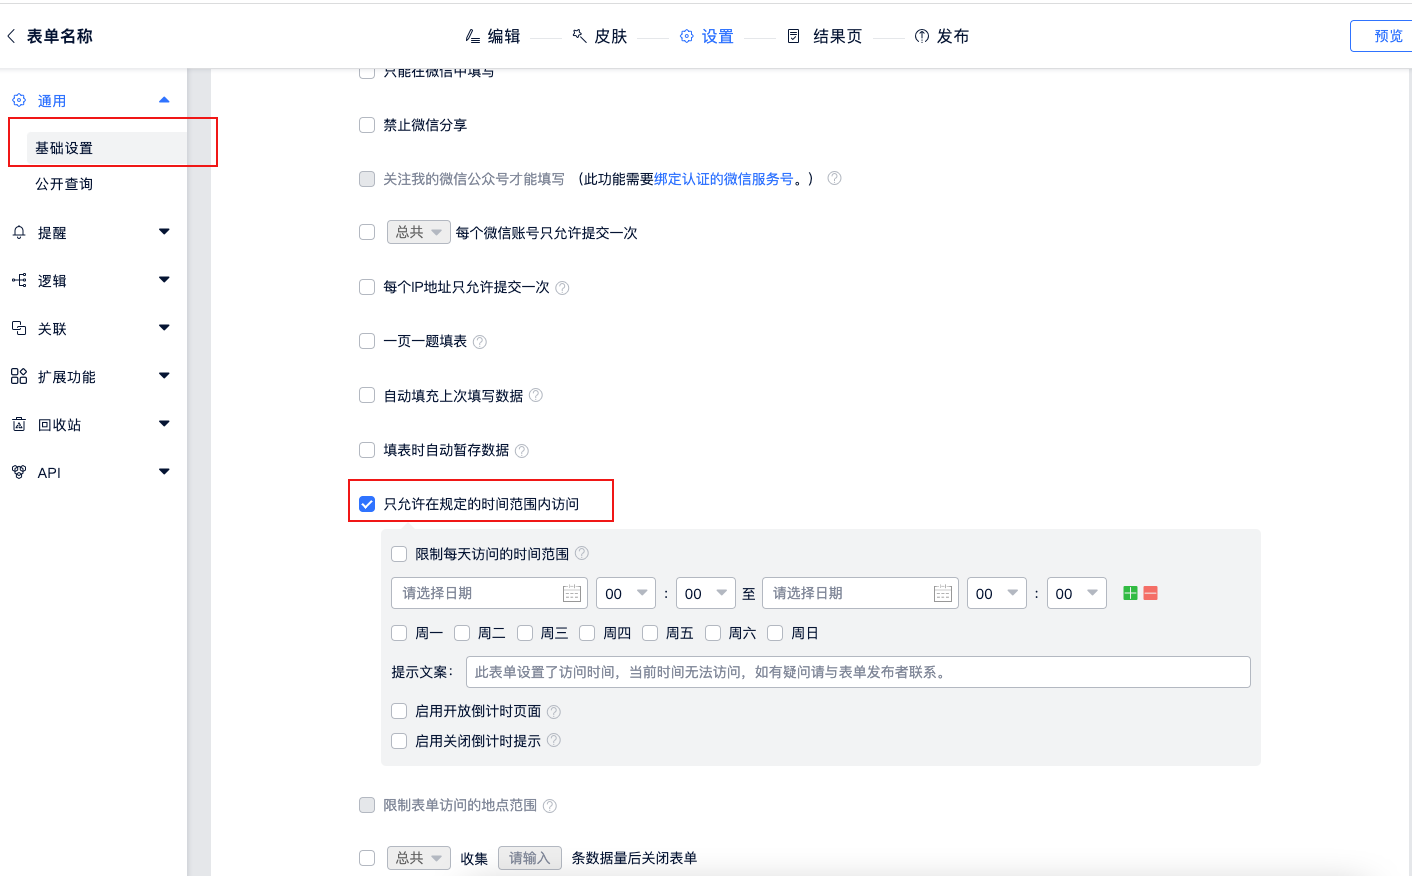Open the end date calendar icon
This screenshot has height=876, width=1412.
[942, 594]
